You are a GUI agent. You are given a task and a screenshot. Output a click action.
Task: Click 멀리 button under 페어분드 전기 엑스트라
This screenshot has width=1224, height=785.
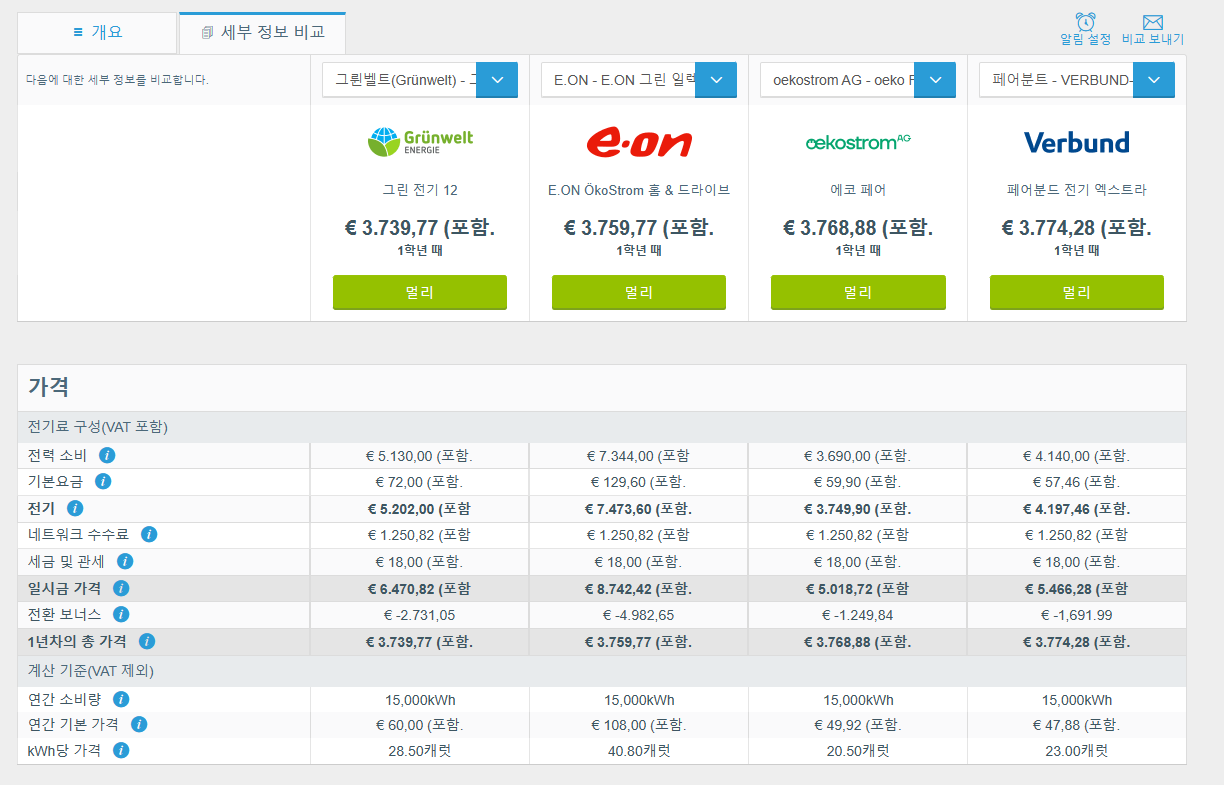1077,292
